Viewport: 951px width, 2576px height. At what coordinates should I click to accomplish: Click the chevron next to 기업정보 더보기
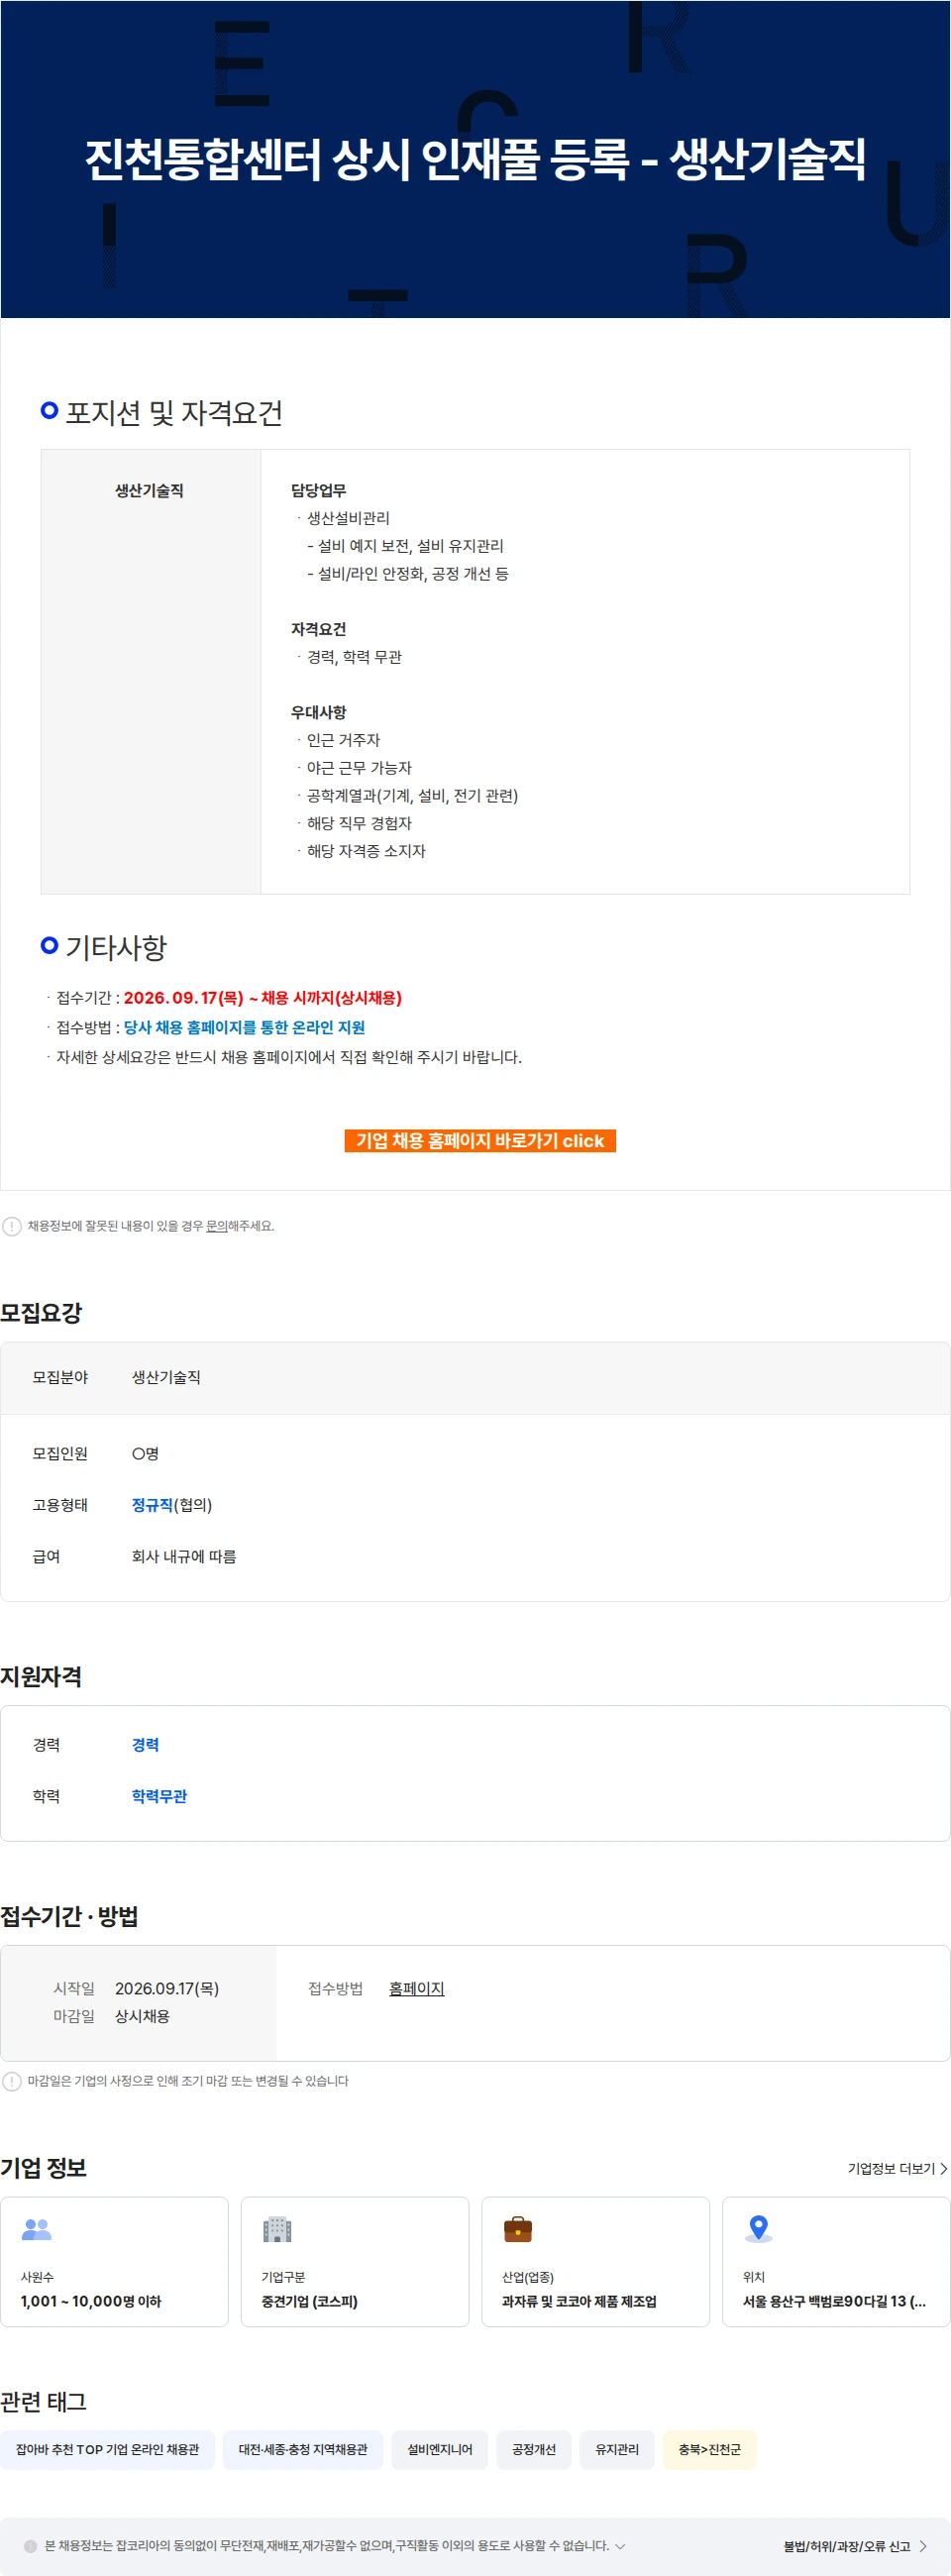click(943, 2169)
